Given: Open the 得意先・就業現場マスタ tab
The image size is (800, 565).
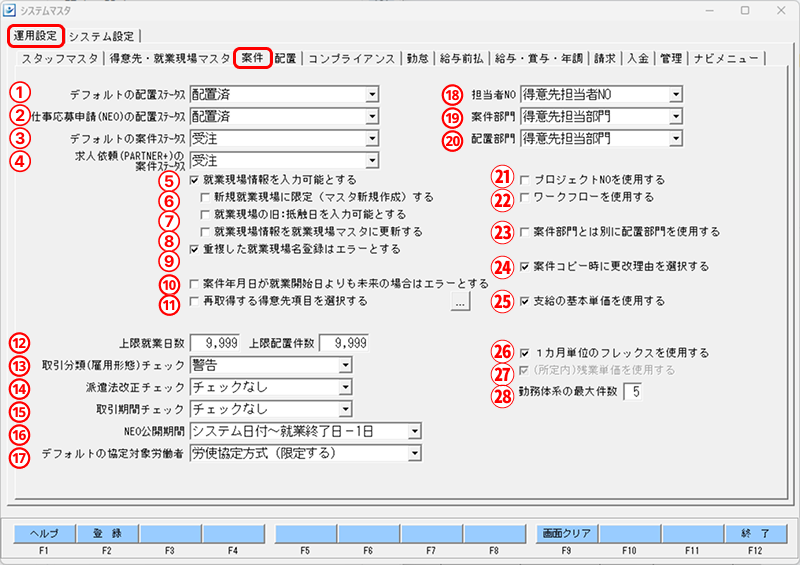Looking at the screenshot, I should tap(169, 58).
